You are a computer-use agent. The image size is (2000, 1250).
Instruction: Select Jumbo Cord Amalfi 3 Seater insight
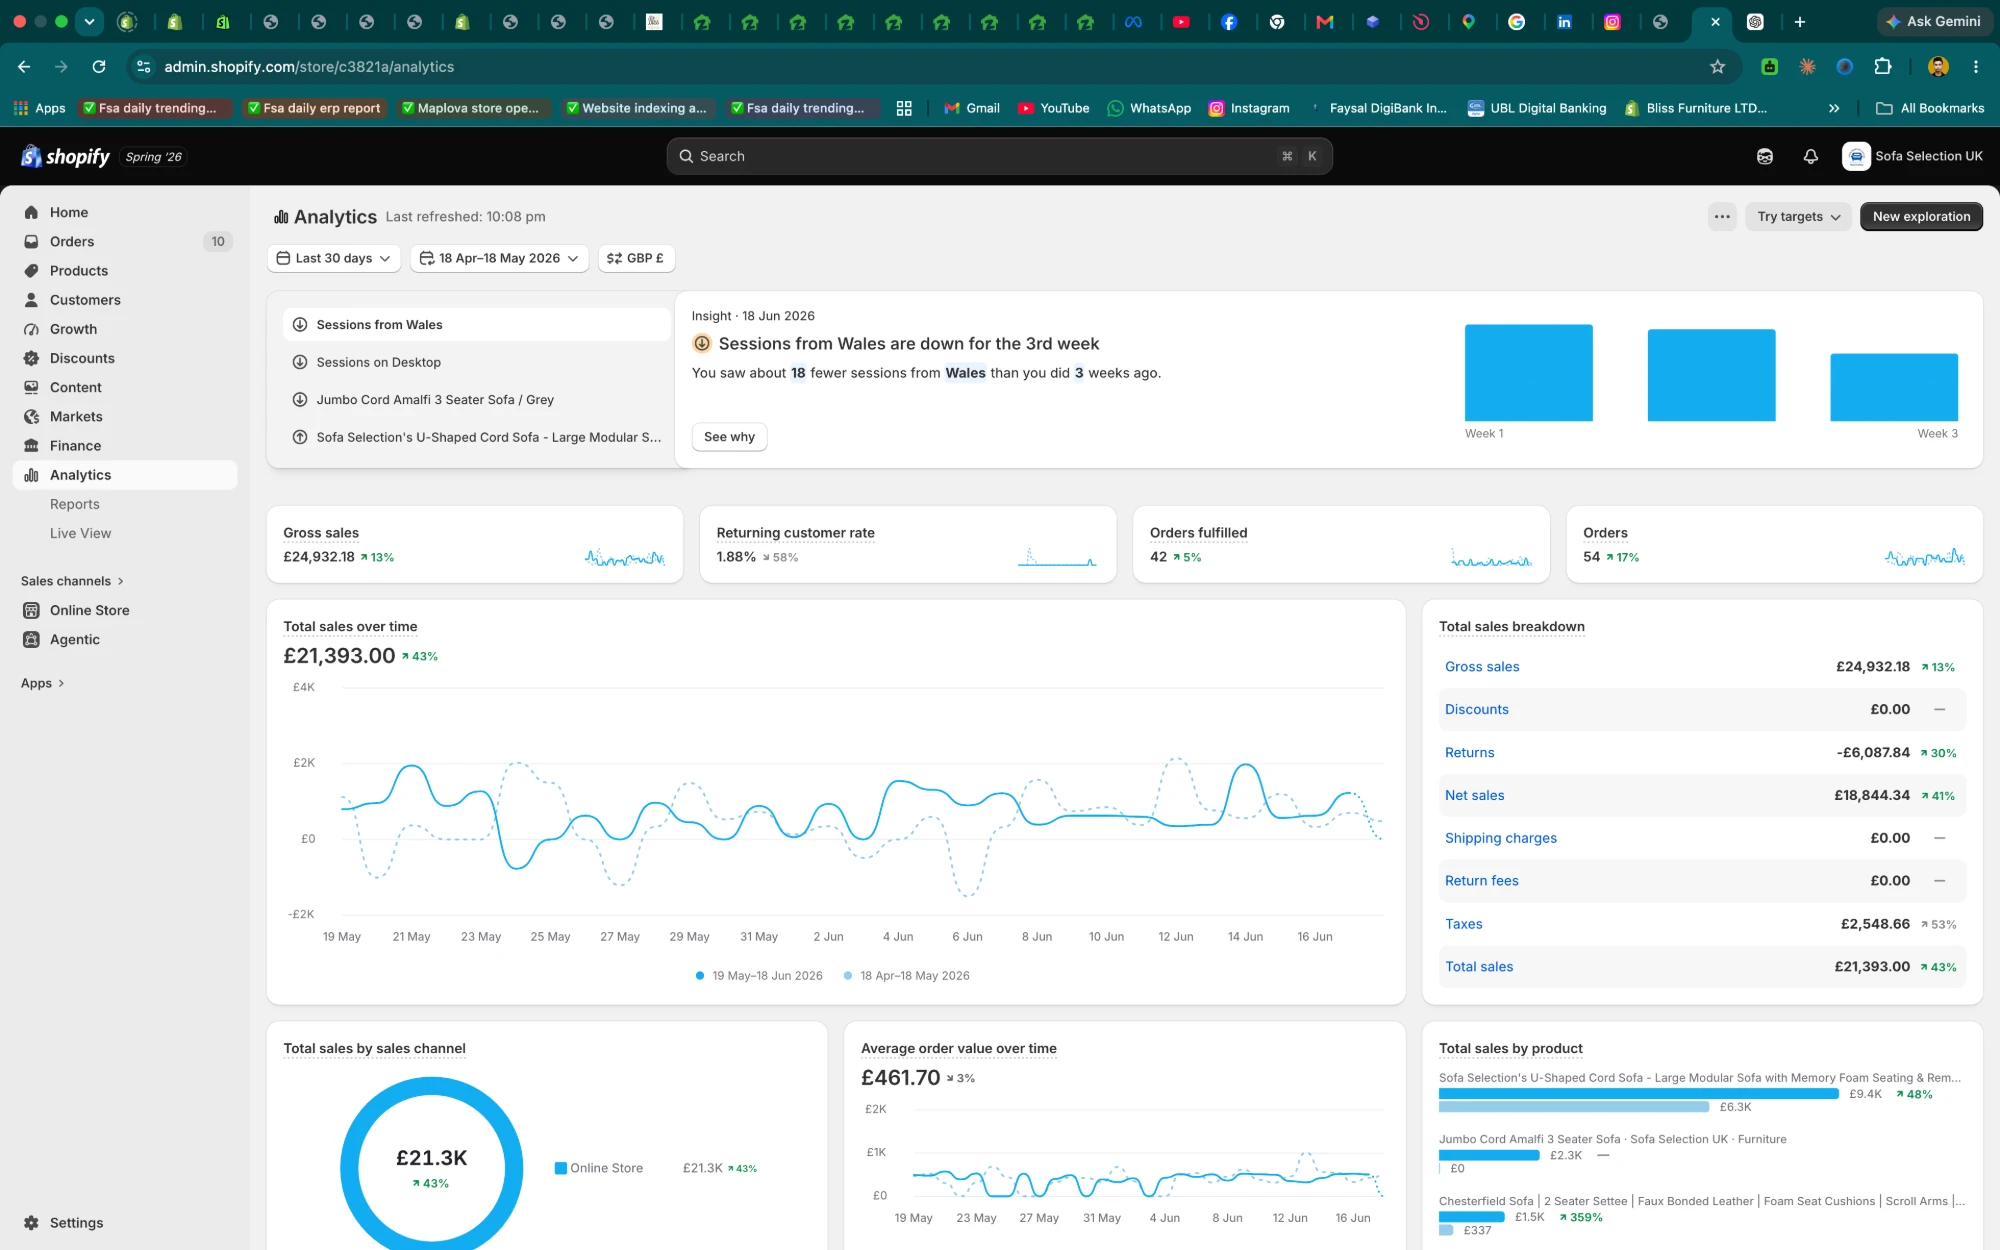[476, 399]
